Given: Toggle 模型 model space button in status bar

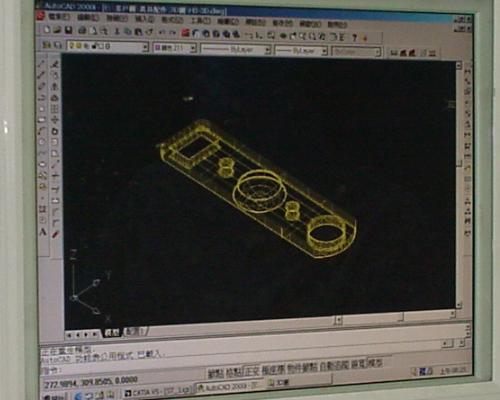Looking at the screenshot, I should (x=375, y=363).
